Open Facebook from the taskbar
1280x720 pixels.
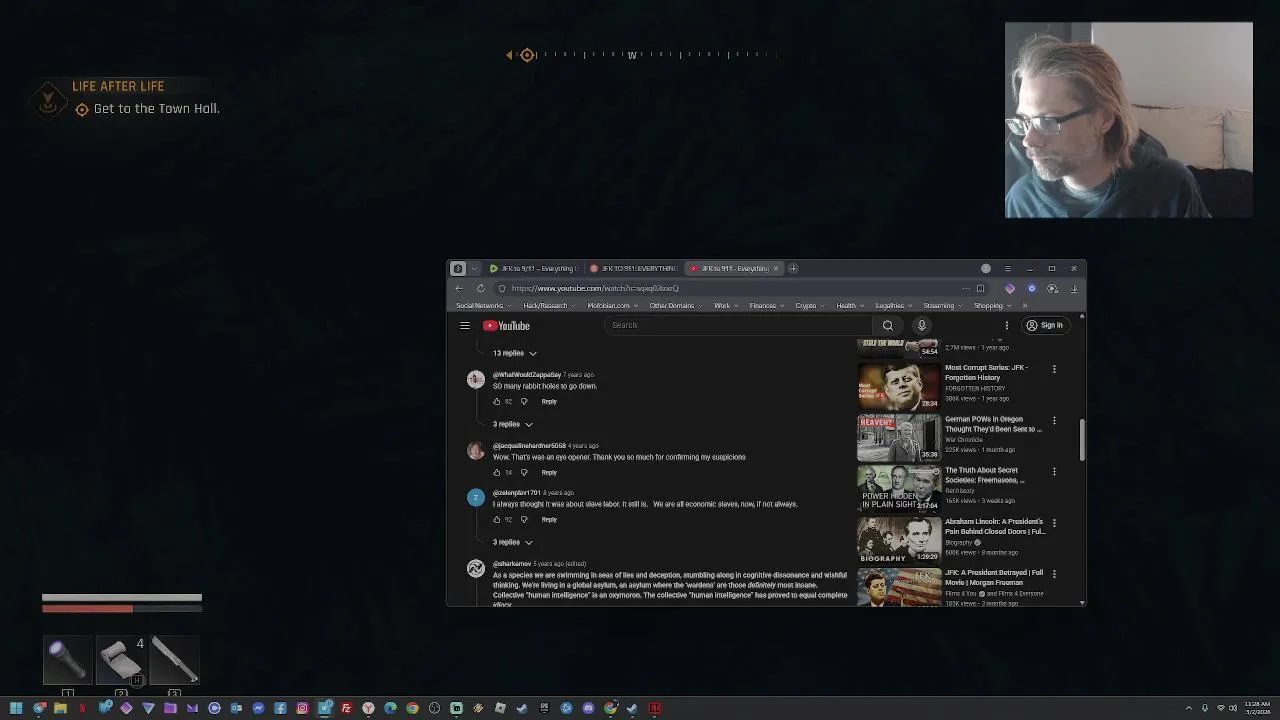pyautogui.click(x=280, y=708)
